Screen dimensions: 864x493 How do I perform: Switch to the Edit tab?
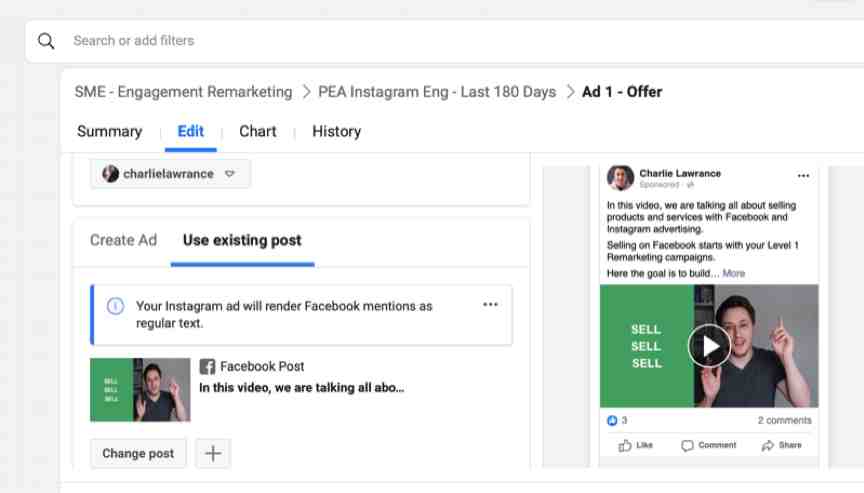[x=191, y=132]
